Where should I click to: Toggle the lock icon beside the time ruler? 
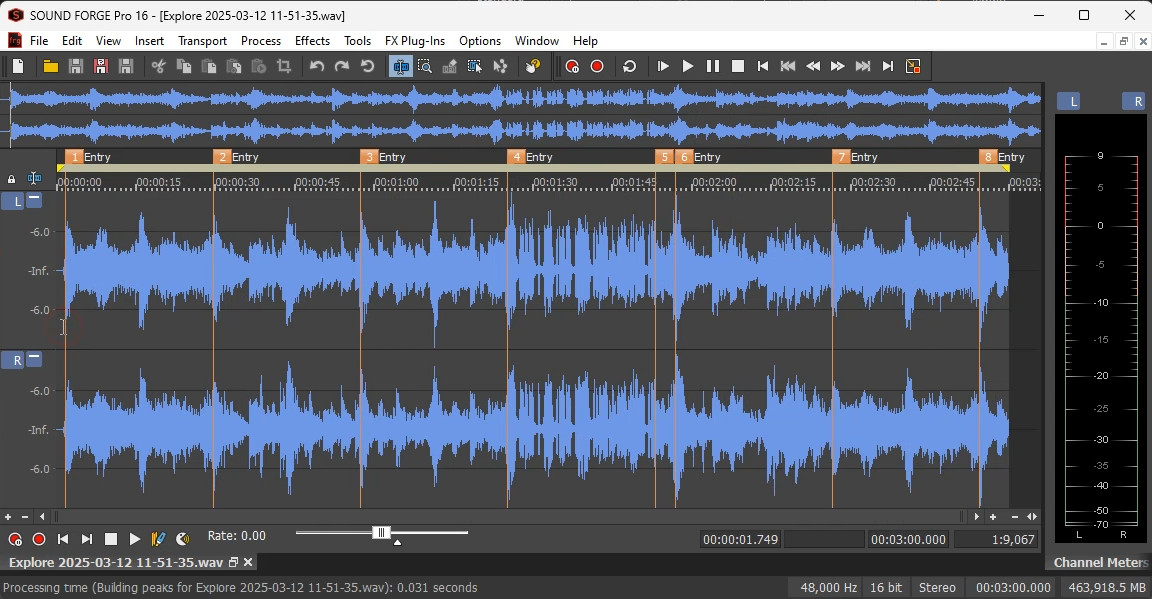[x=12, y=179]
